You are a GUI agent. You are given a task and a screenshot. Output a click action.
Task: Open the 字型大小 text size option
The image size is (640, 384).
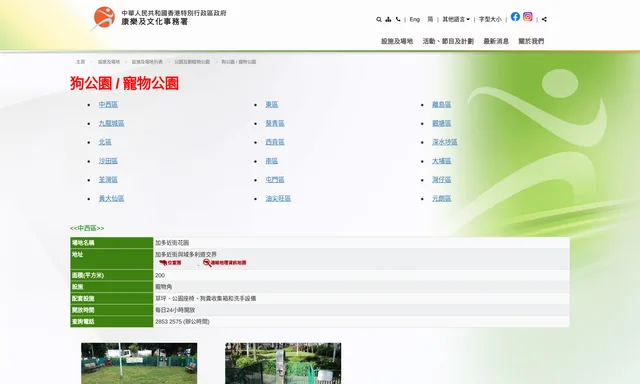tap(490, 19)
